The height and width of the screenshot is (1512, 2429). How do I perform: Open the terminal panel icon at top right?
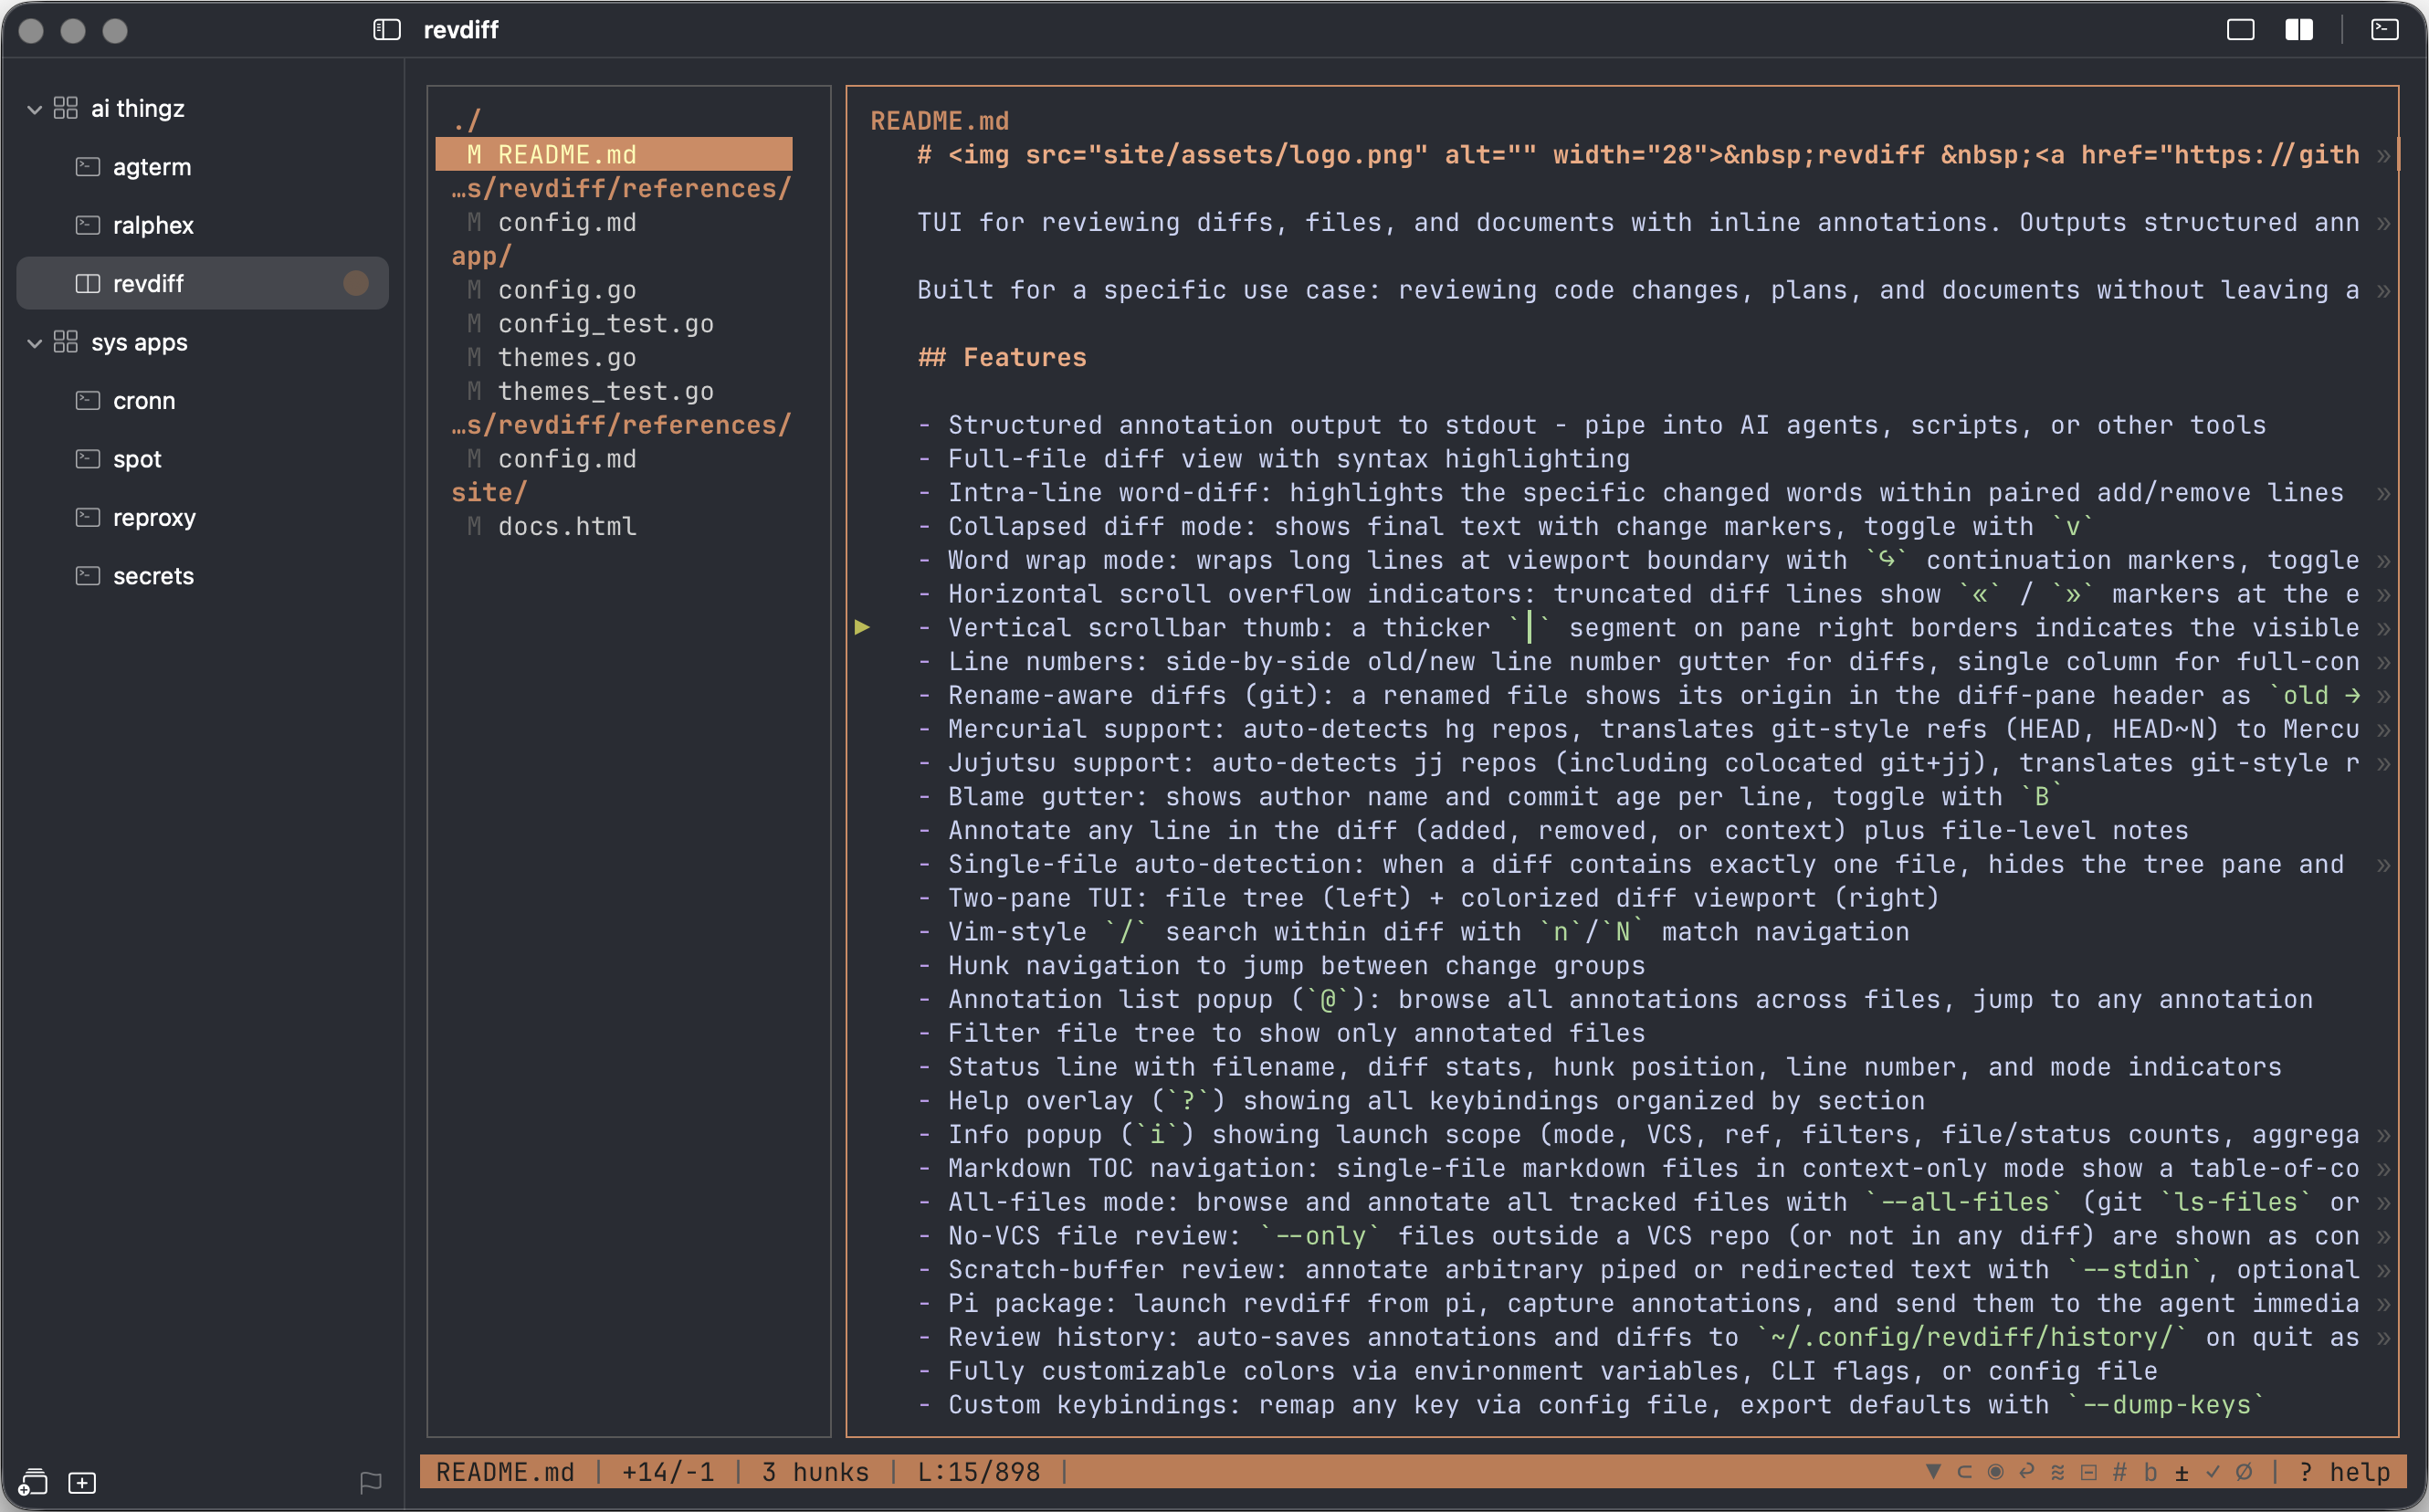[x=2384, y=30]
